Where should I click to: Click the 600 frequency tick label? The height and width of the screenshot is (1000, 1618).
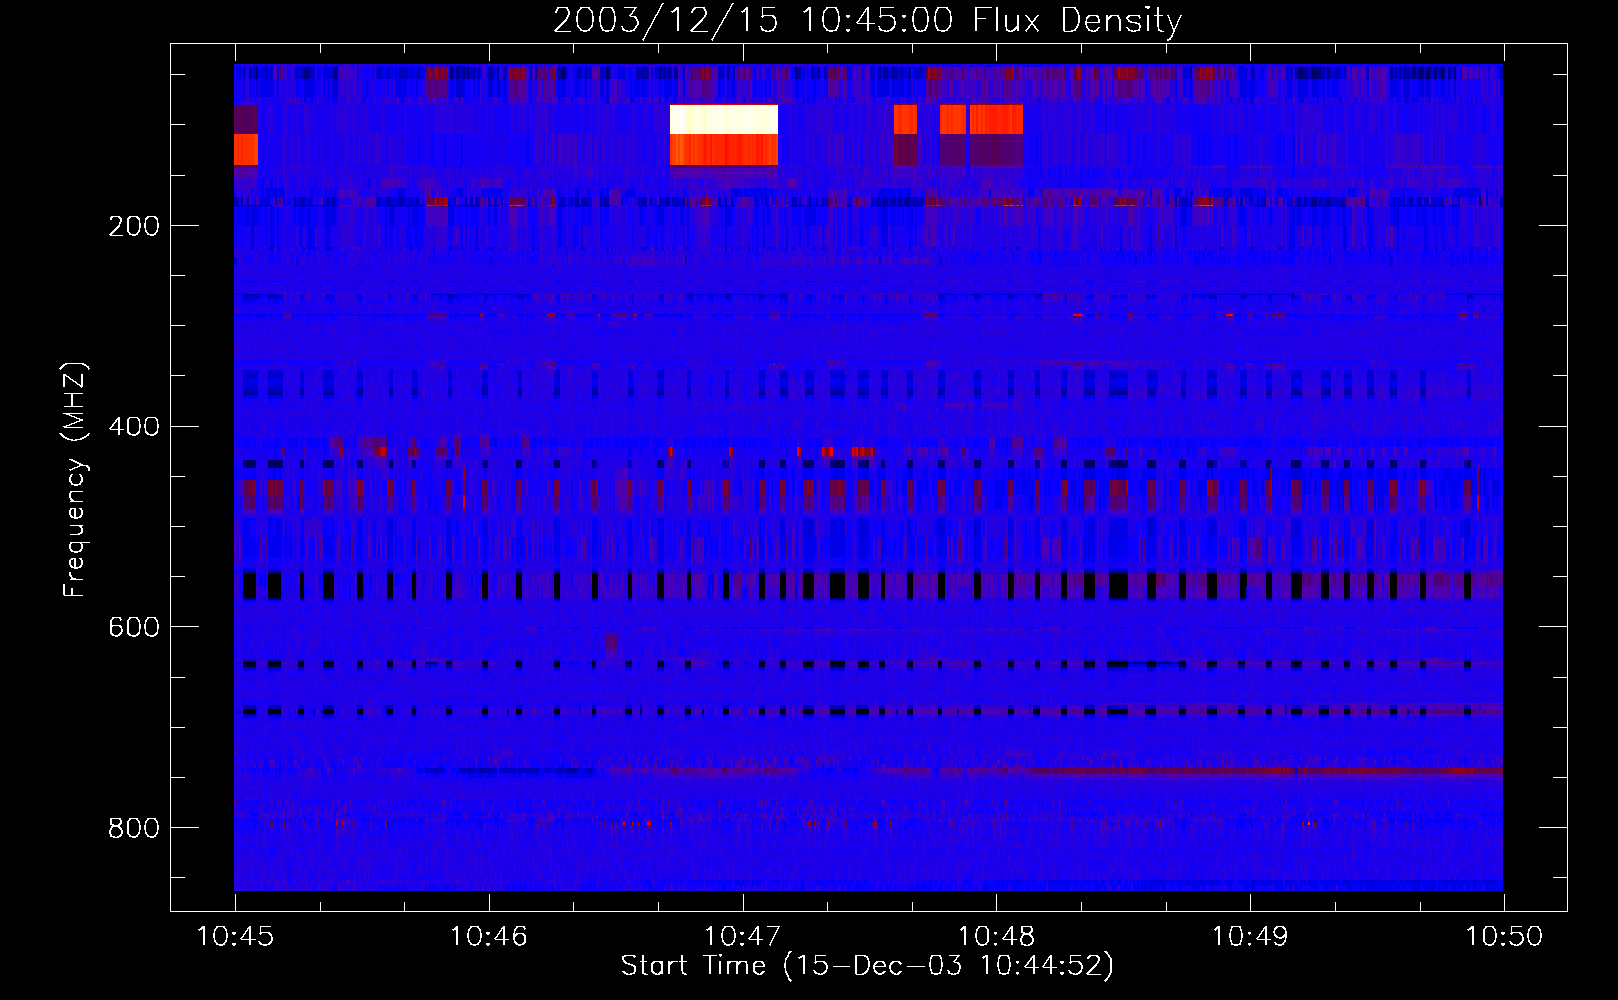pyautogui.click(x=133, y=627)
